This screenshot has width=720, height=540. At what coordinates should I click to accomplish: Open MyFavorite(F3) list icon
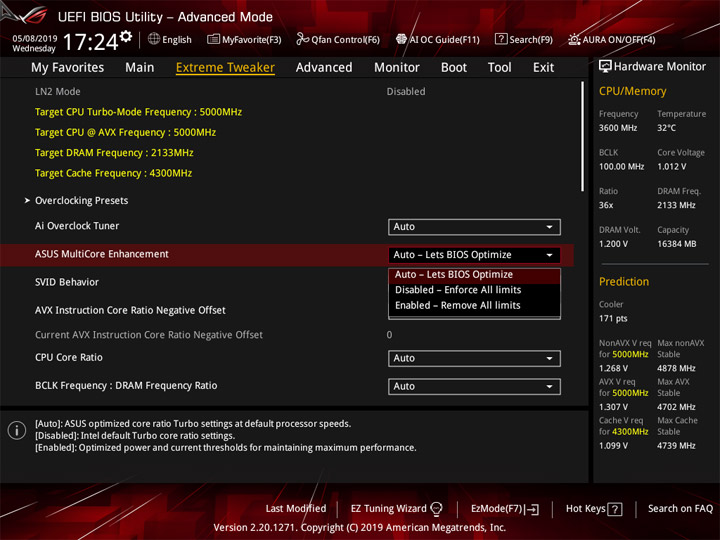click(x=213, y=39)
